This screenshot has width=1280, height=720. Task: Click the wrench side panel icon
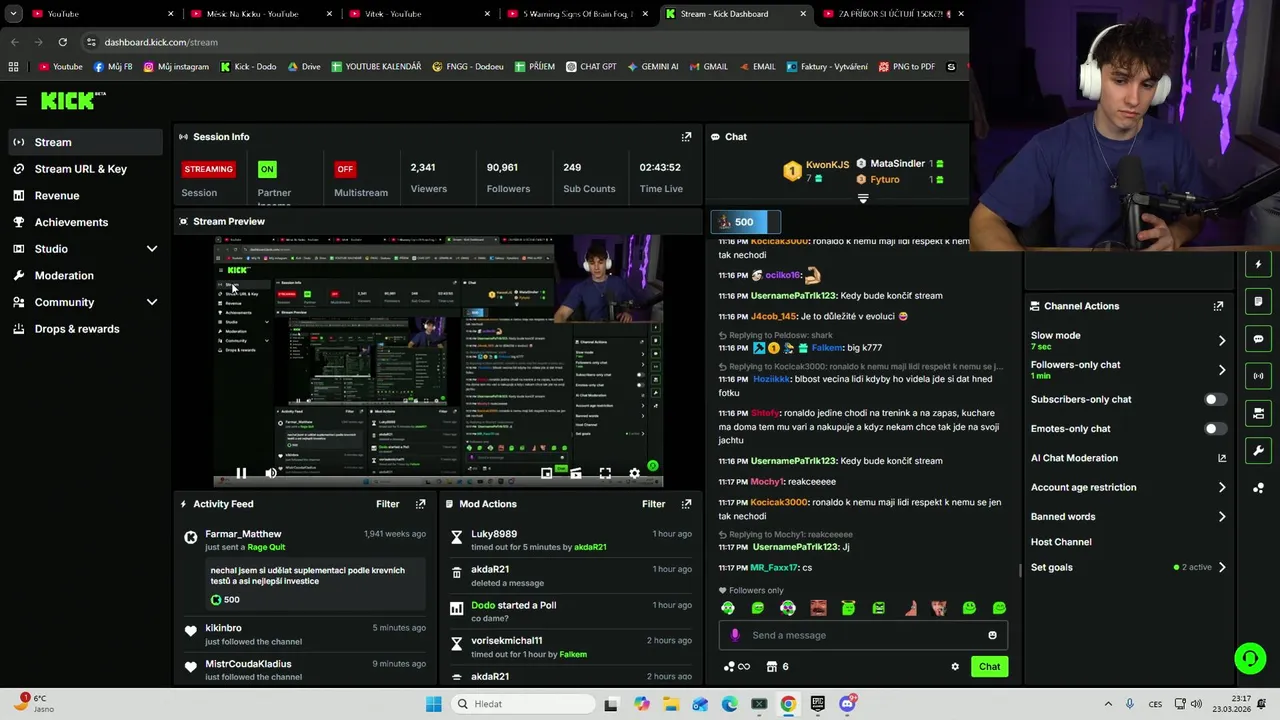[1258, 450]
